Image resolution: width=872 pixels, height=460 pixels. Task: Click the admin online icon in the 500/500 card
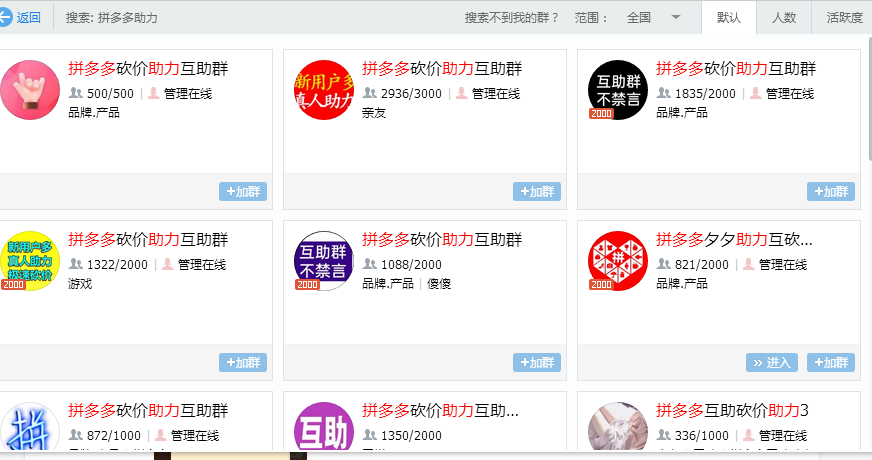(x=153, y=93)
